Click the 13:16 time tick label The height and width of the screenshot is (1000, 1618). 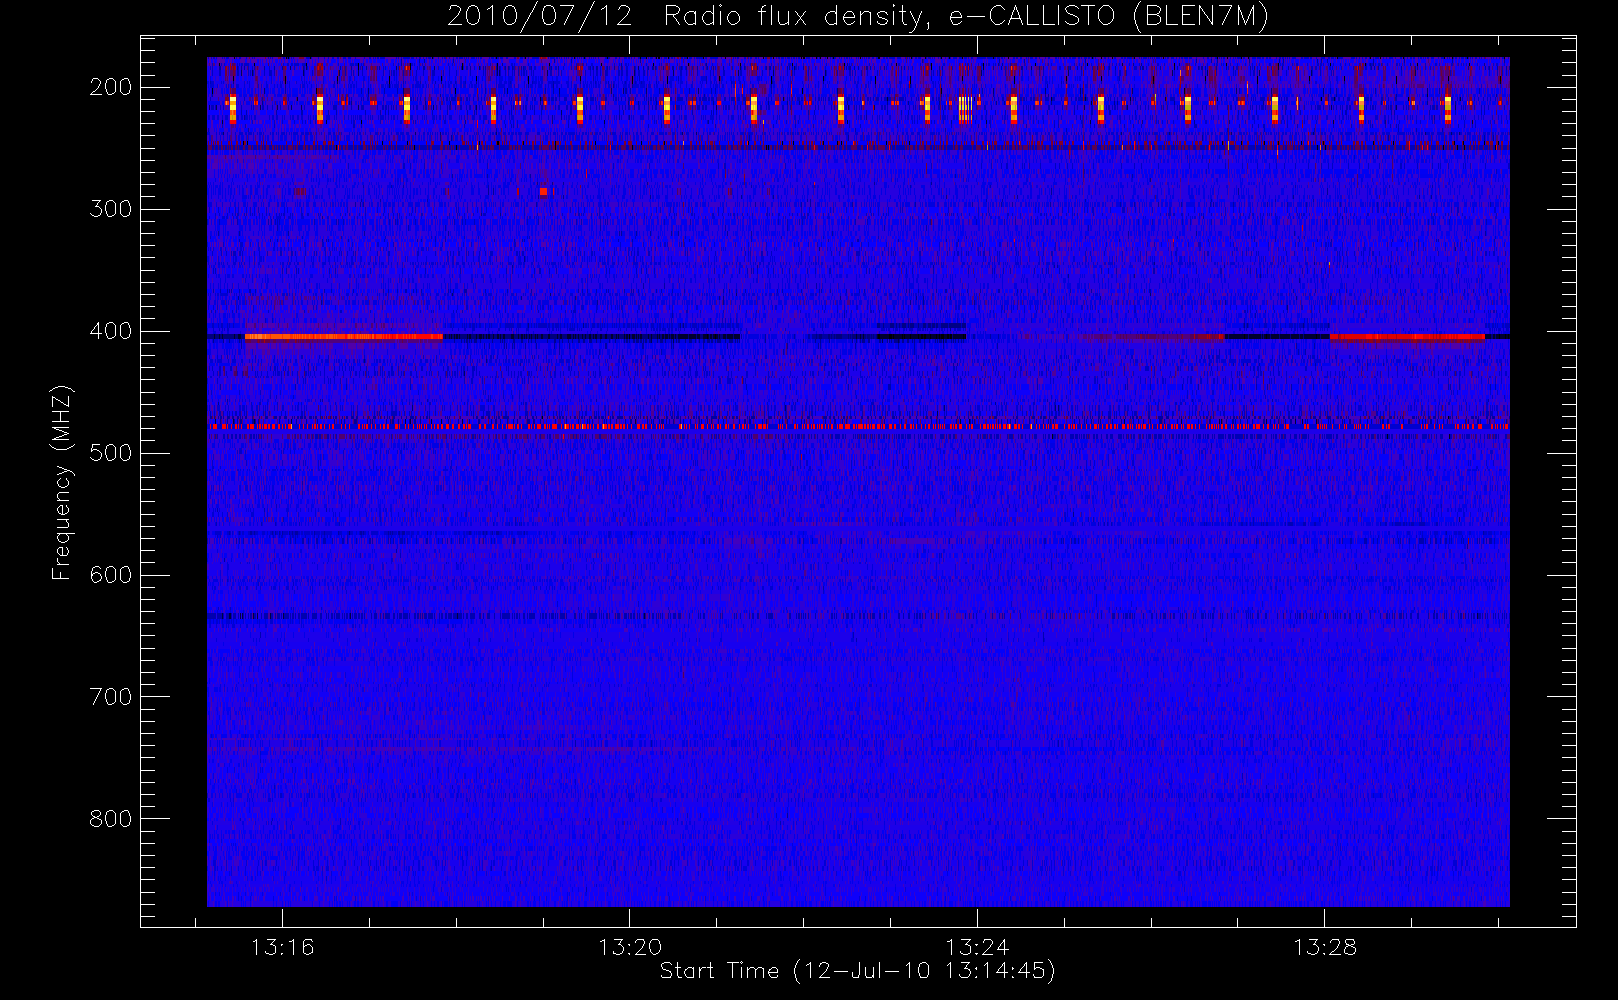click(x=282, y=947)
